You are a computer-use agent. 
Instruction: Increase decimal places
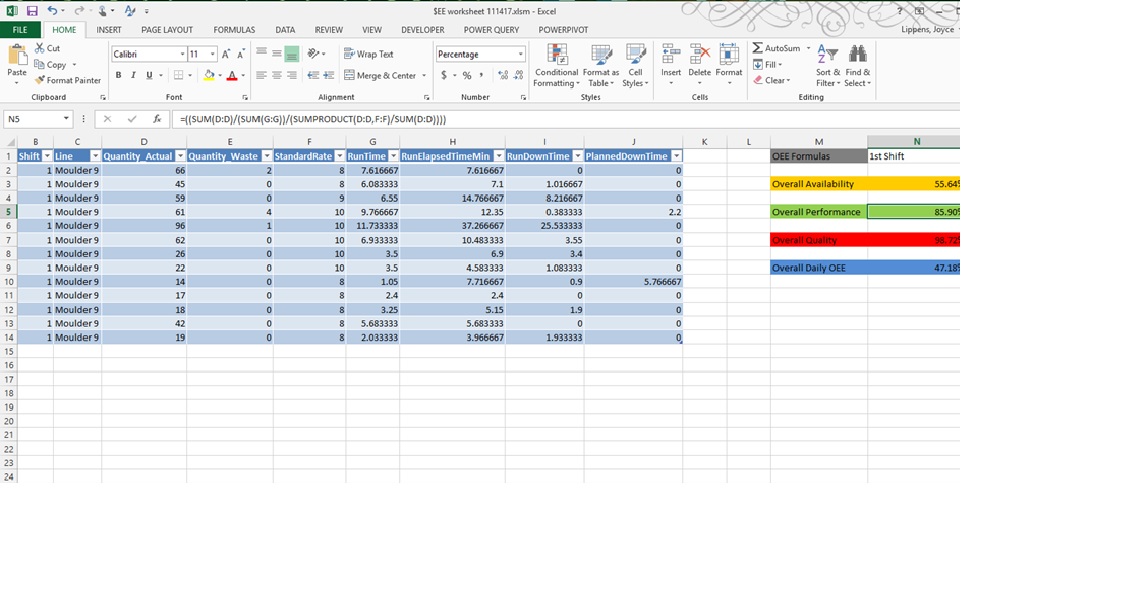click(x=503, y=75)
